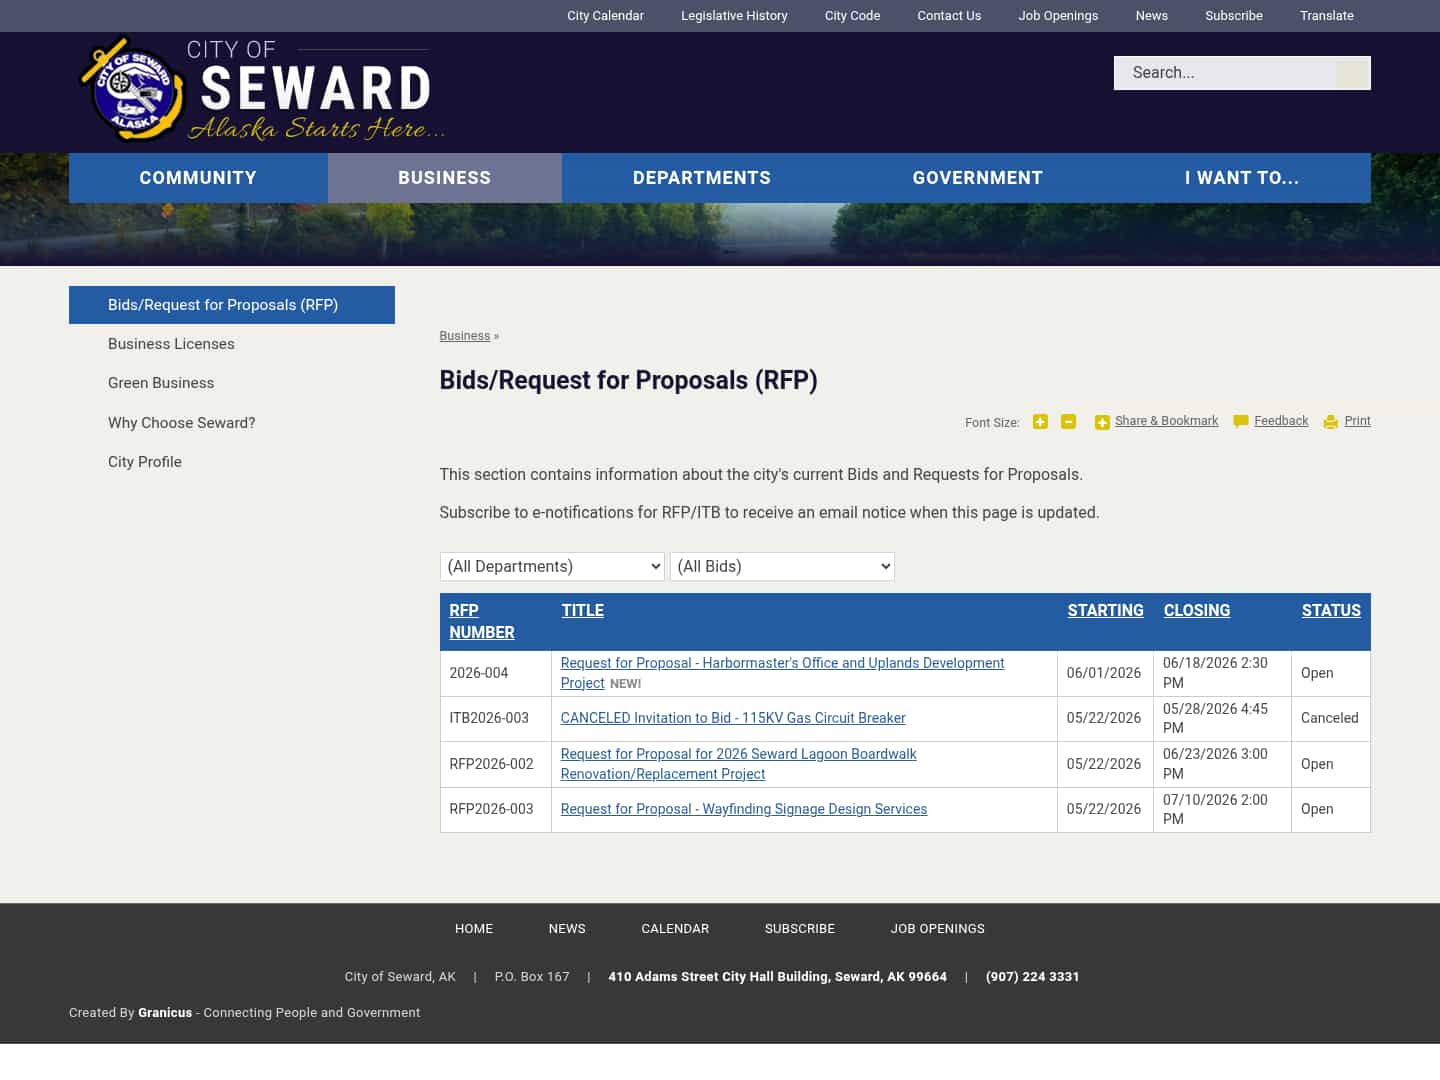Increase font size with plus icon
This screenshot has width=1440, height=1080.
click(x=1040, y=422)
